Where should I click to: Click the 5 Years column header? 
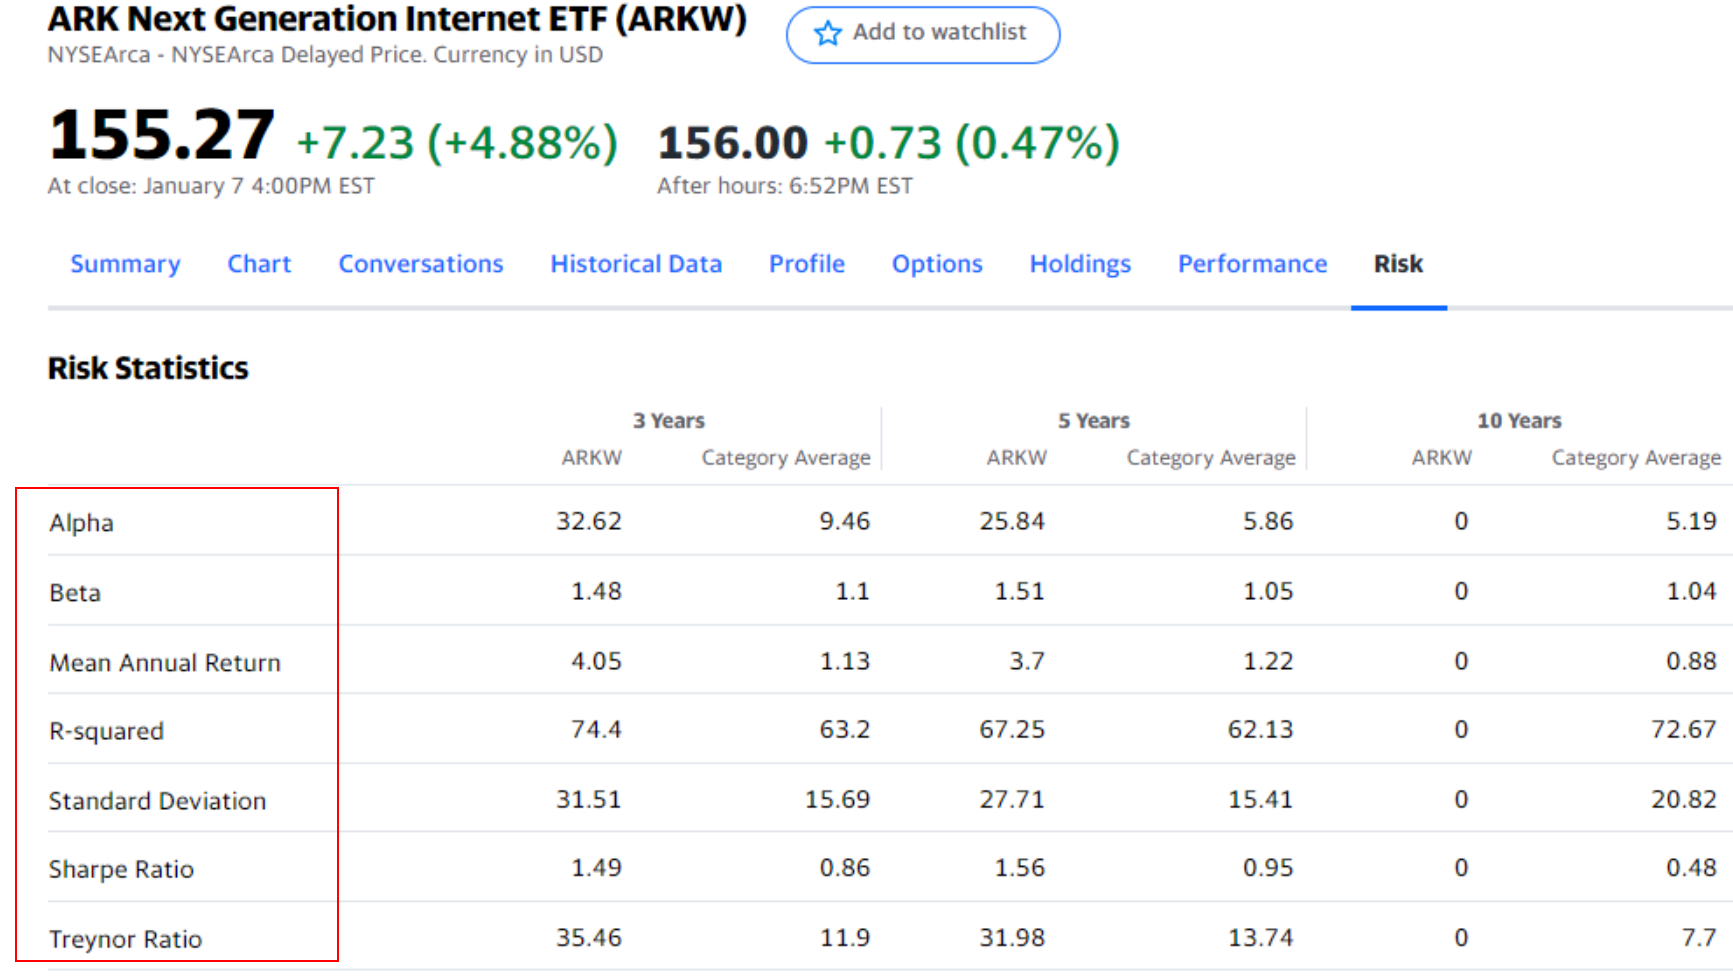coord(1094,421)
